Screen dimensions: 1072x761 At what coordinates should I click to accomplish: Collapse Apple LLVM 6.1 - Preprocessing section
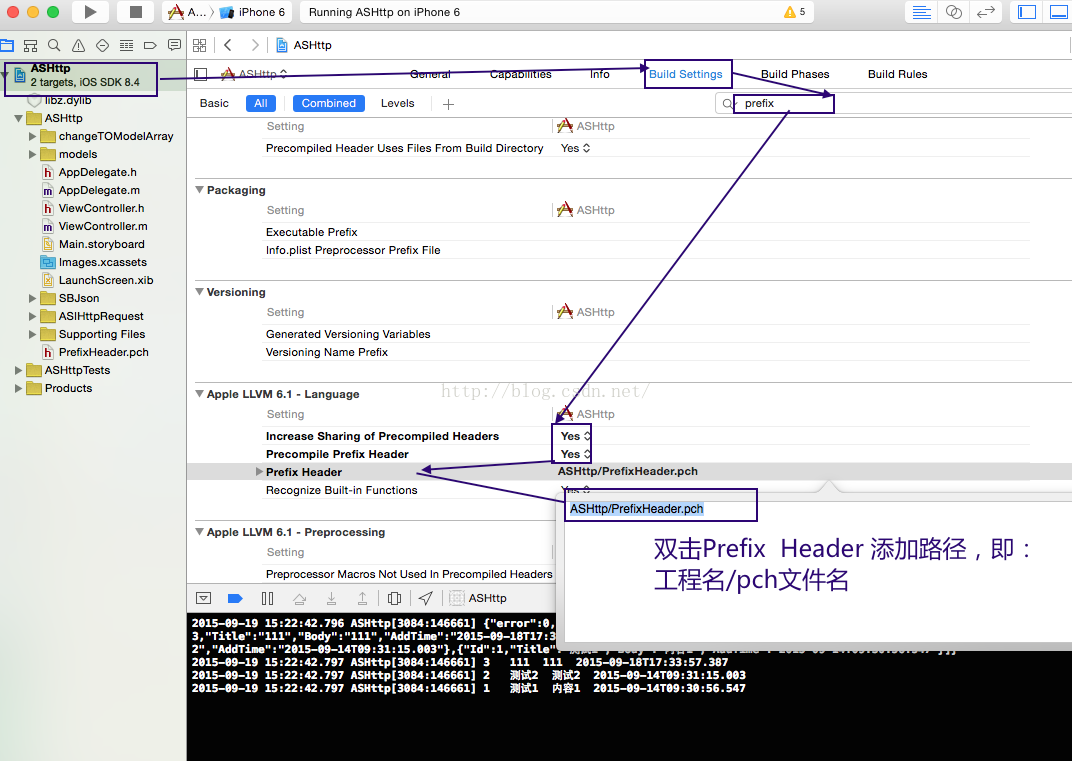200,532
